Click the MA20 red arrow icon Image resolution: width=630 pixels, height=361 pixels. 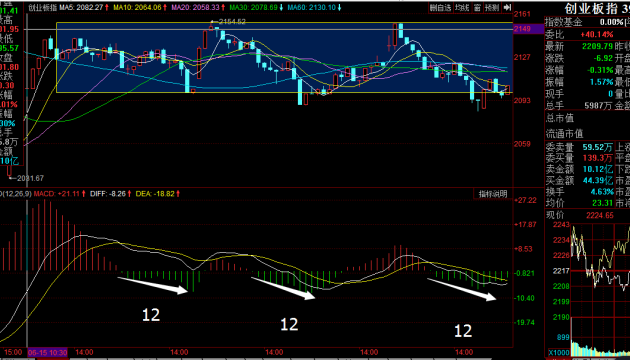[223, 8]
